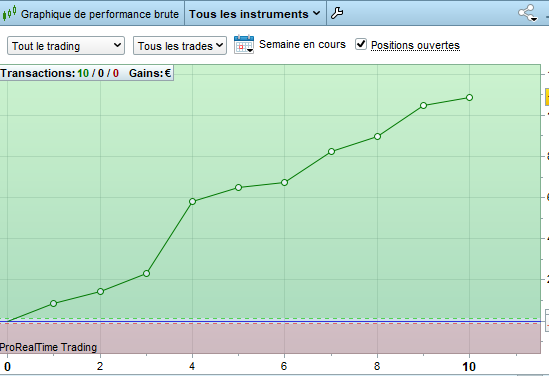The width and height of the screenshot is (549, 376).
Task: Click the yellow value marker on right axis
Action: tap(547, 97)
